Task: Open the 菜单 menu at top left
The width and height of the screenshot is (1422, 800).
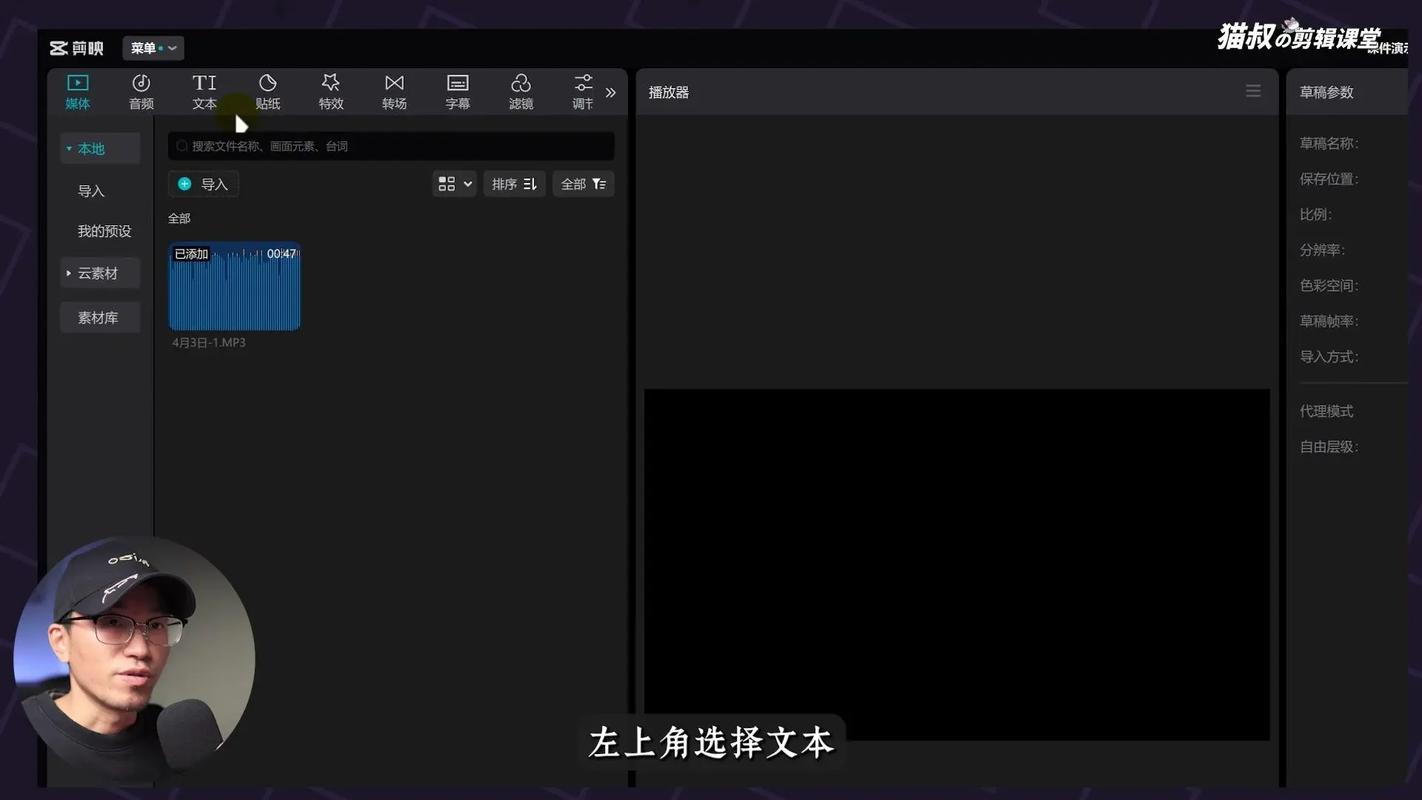Action: click(152, 47)
